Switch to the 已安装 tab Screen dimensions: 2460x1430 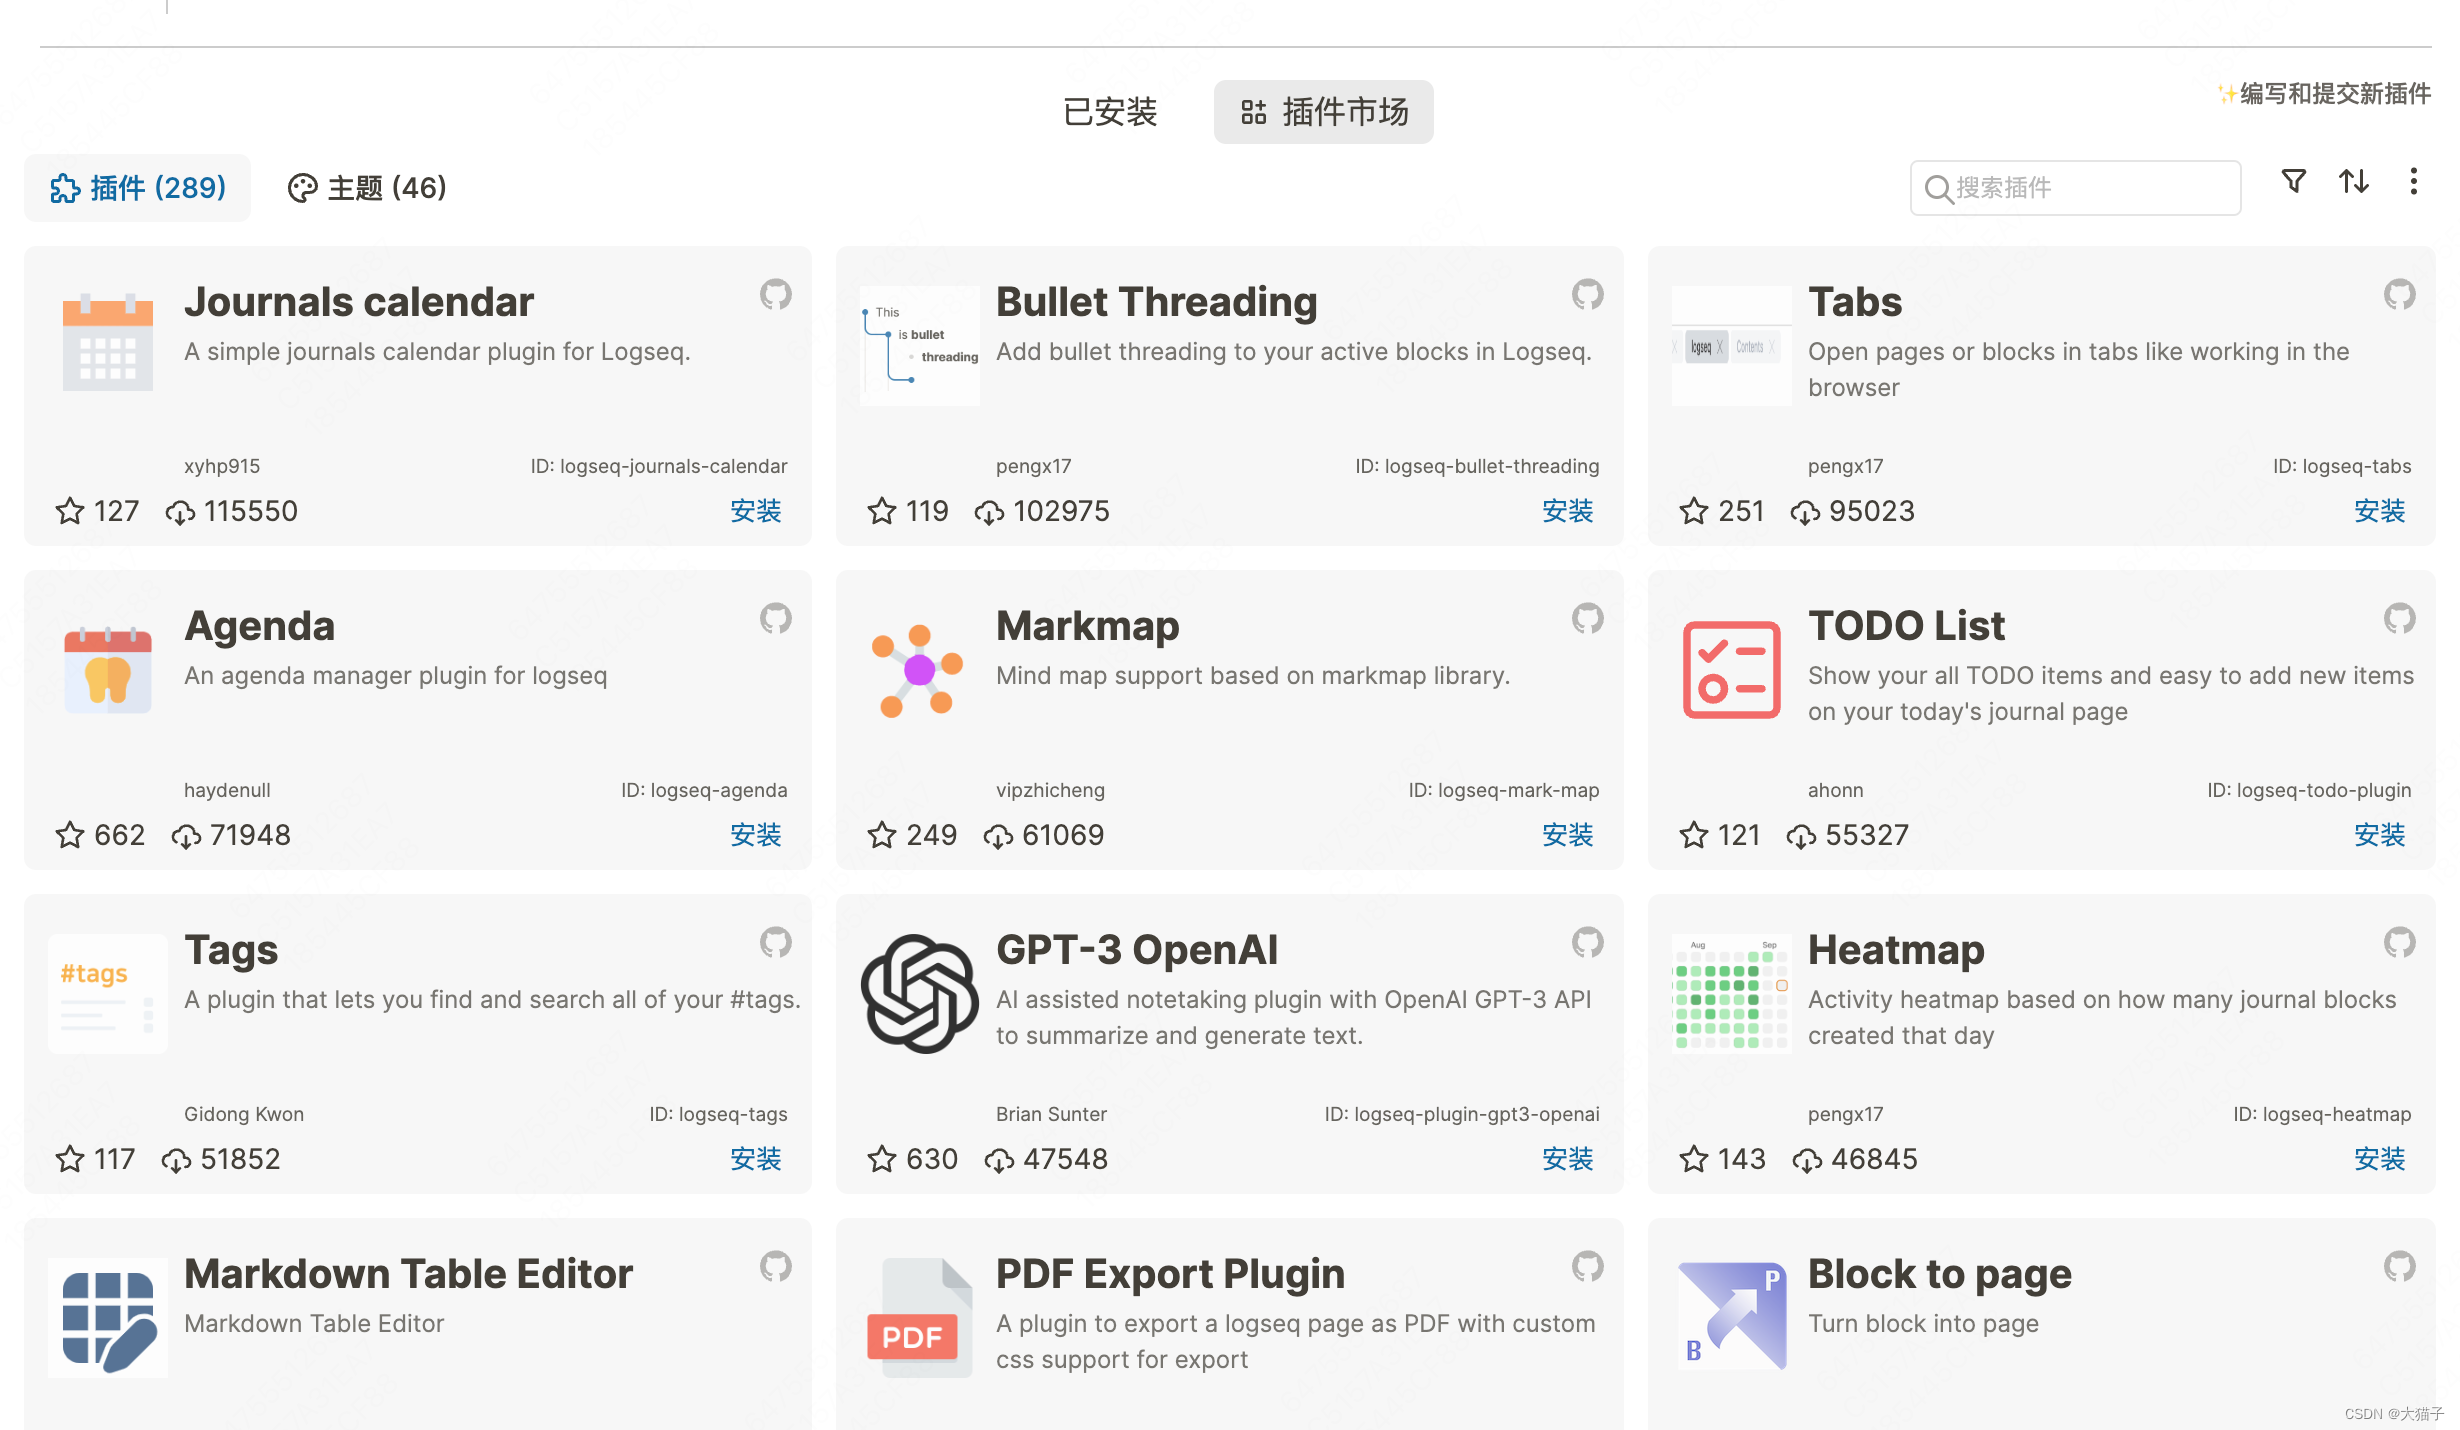(x=1110, y=112)
